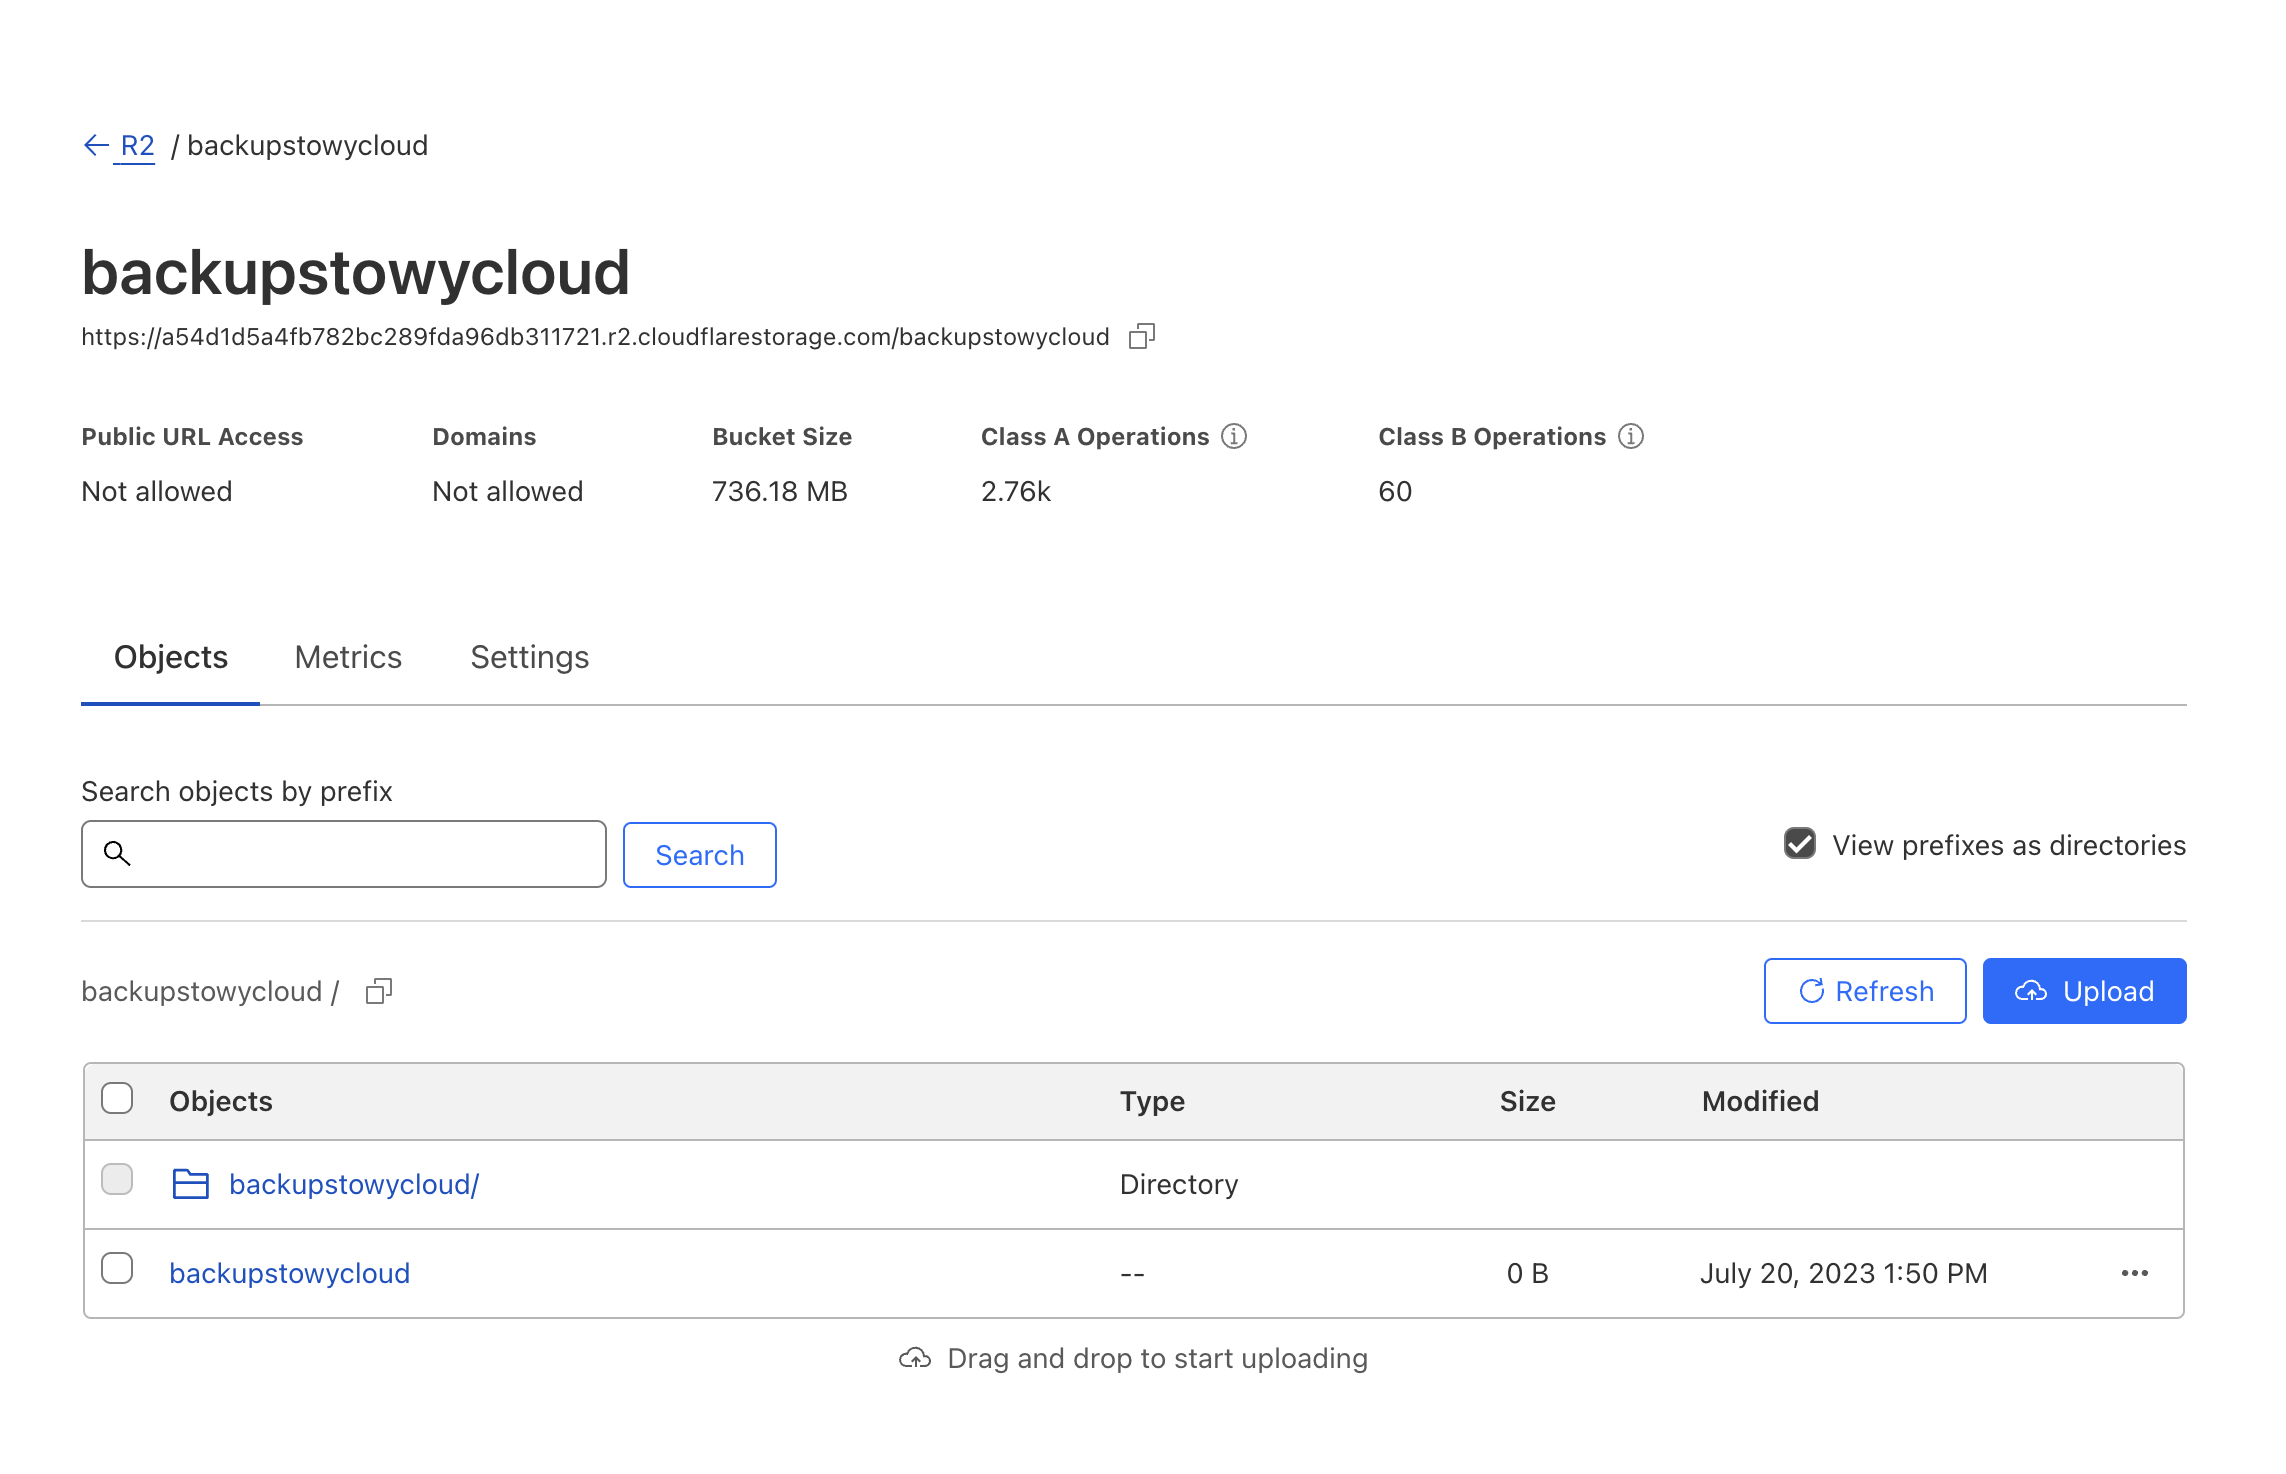Click the Drag and drop to start uploading text
This screenshot has height=1474, width=2286.
pos(1157,1359)
